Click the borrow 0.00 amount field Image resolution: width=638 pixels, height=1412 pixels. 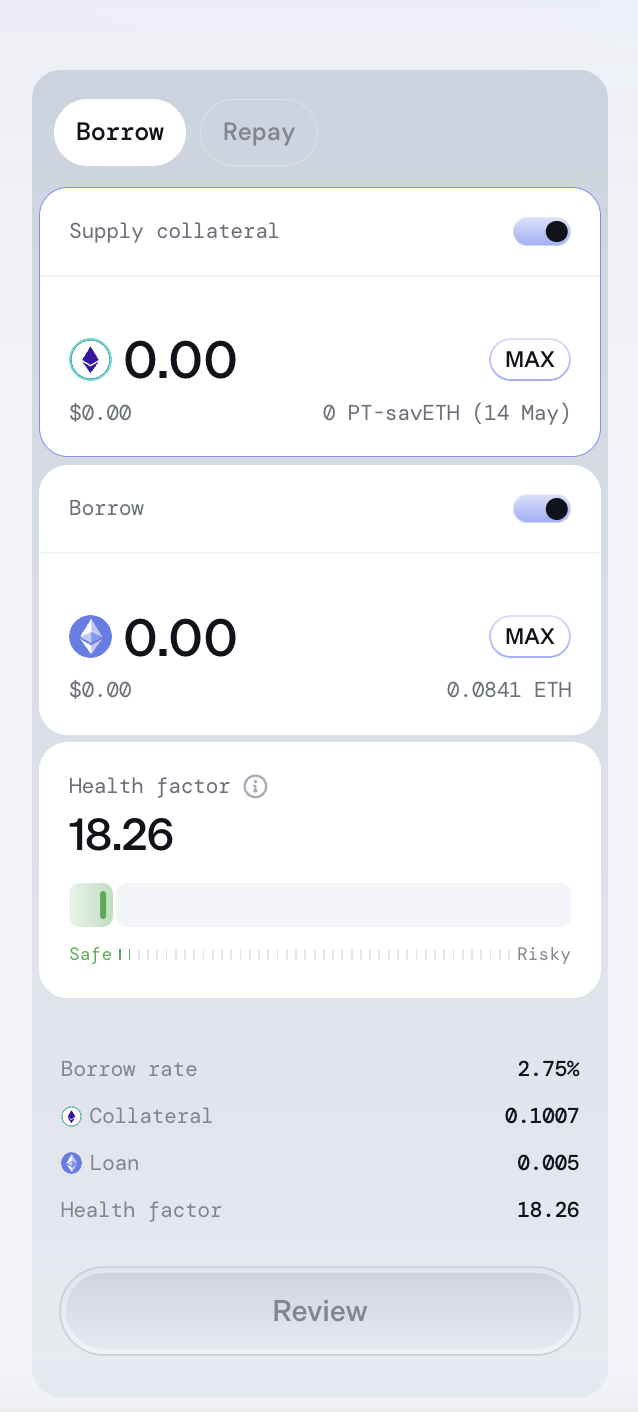180,637
